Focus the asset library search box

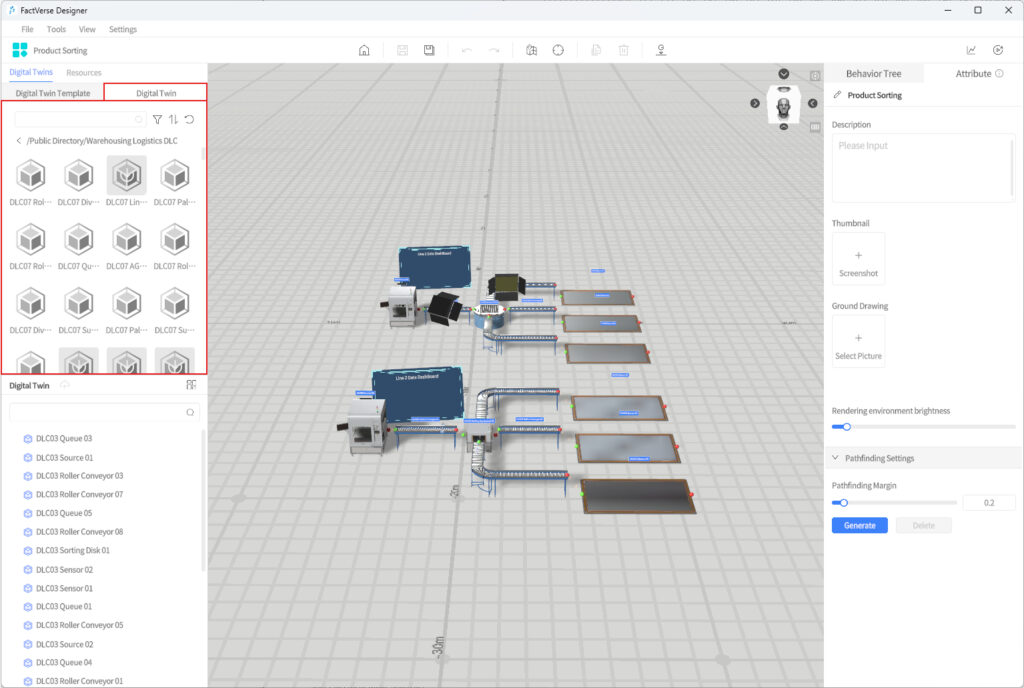pyautogui.click(x=80, y=119)
